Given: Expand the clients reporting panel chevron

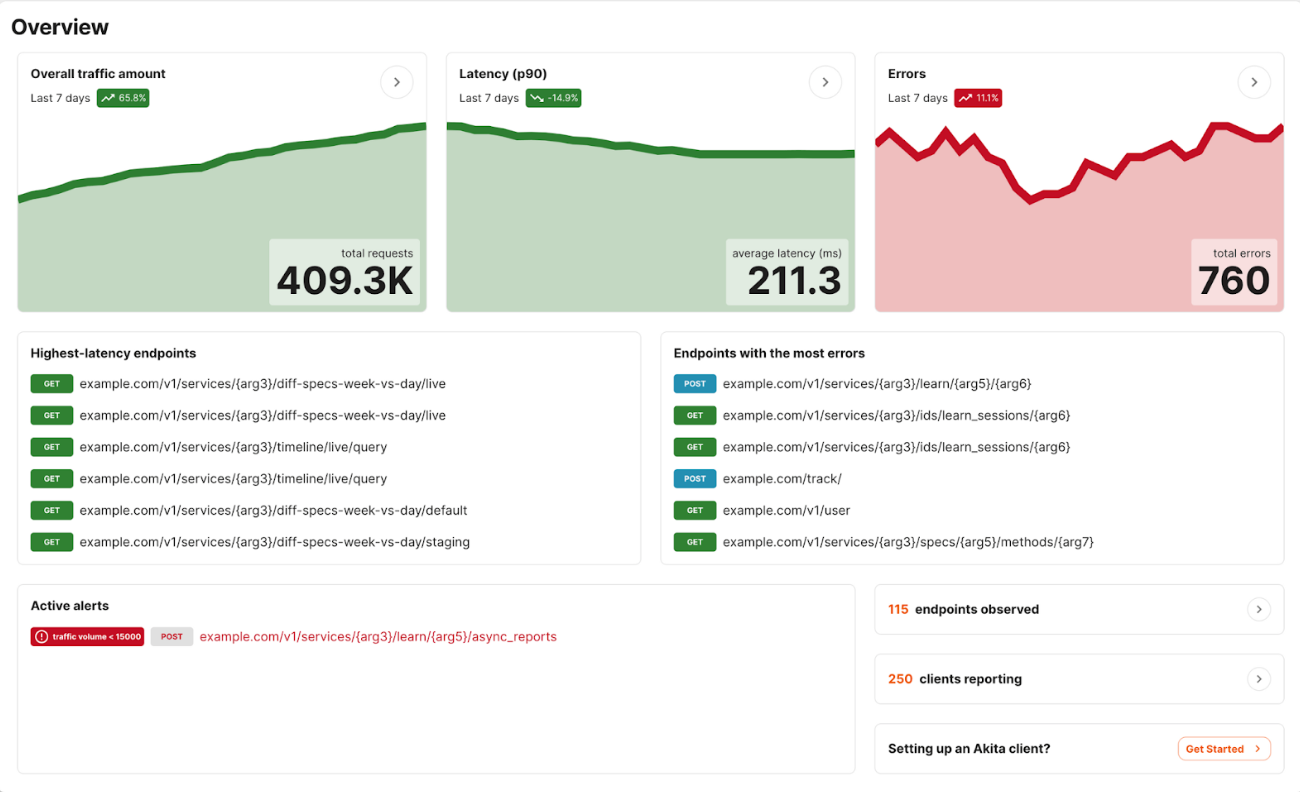Looking at the screenshot, I should coord(1259,678).
